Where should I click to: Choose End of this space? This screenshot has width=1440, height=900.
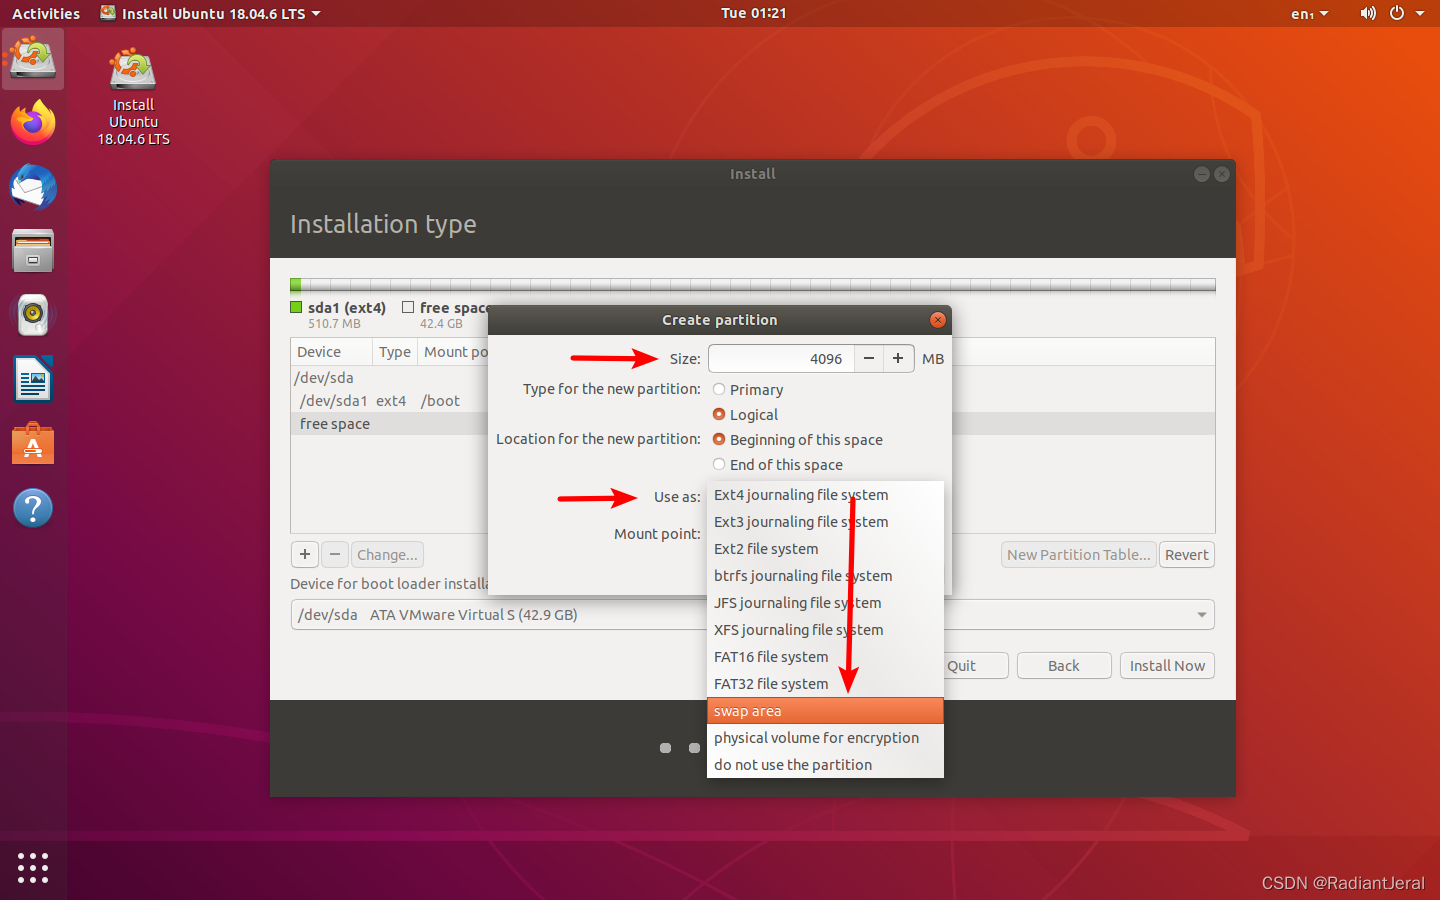778,465
